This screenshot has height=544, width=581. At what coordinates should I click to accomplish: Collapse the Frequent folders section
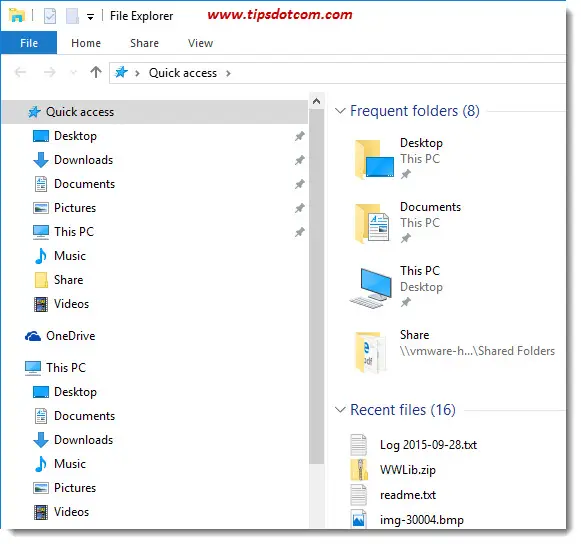coord(340,110)
